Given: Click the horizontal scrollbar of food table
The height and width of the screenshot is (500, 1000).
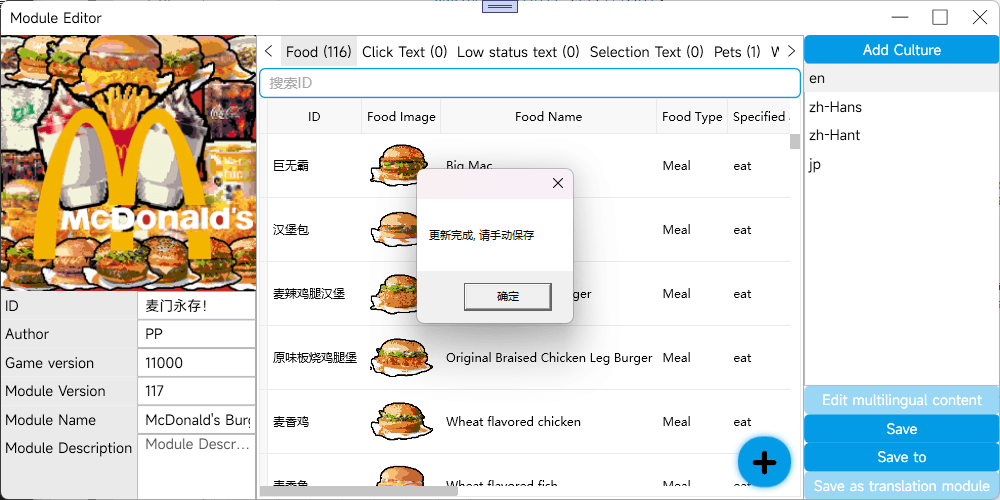Looking at the screenshot, I should pos(358,491).
